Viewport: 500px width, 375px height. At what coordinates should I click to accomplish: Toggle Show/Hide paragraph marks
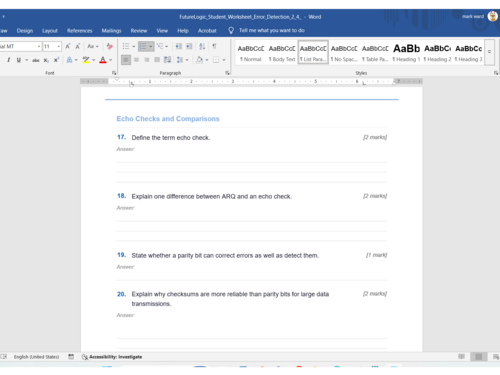click(x=214, y=46)
